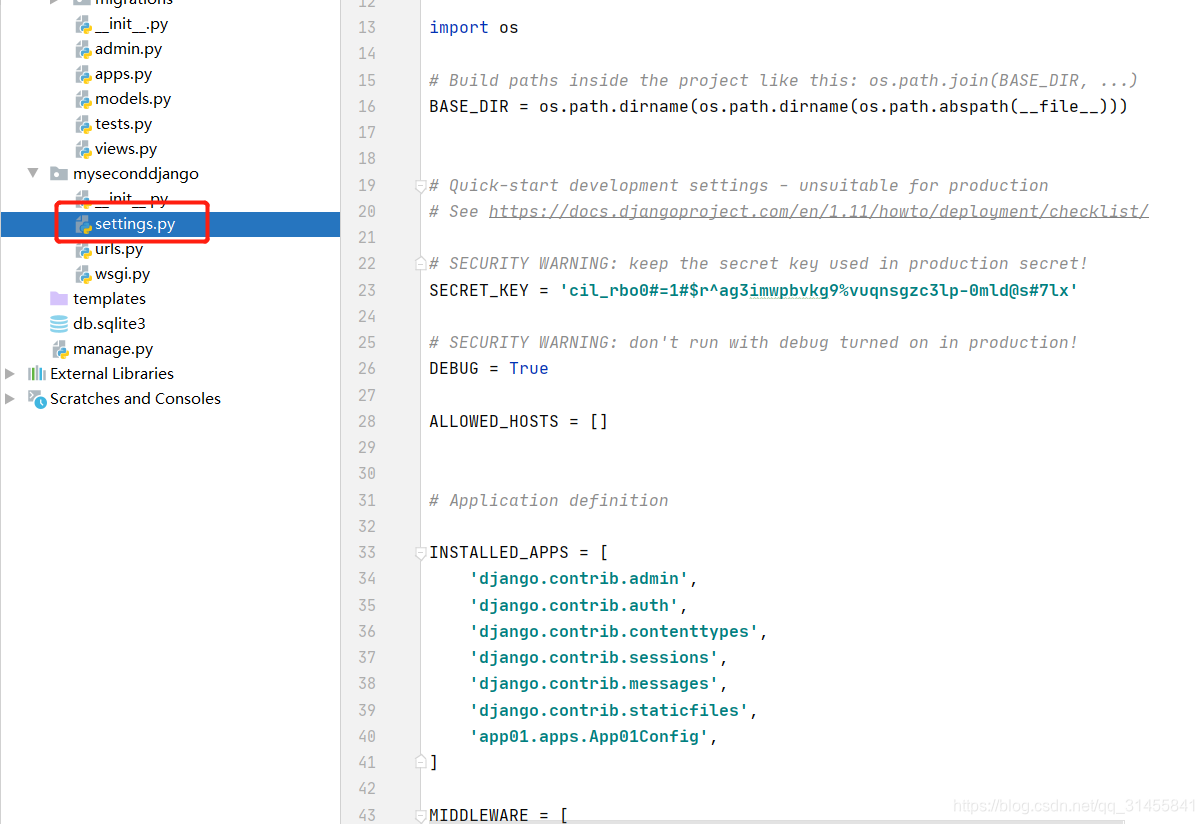This screenshot has width=1204, height=824.
Task: Click the views.py Python file icon
Action: point(84,149)
